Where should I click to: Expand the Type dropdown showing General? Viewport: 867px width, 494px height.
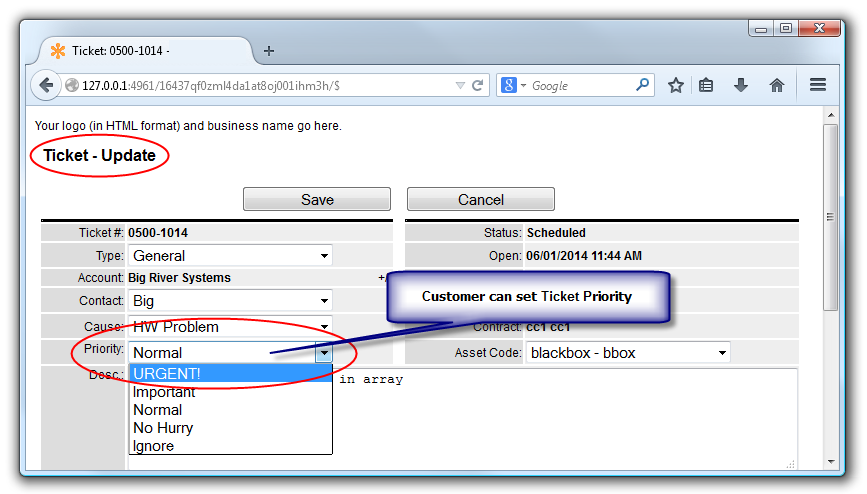pyautogui.click(x=230, y=256)
